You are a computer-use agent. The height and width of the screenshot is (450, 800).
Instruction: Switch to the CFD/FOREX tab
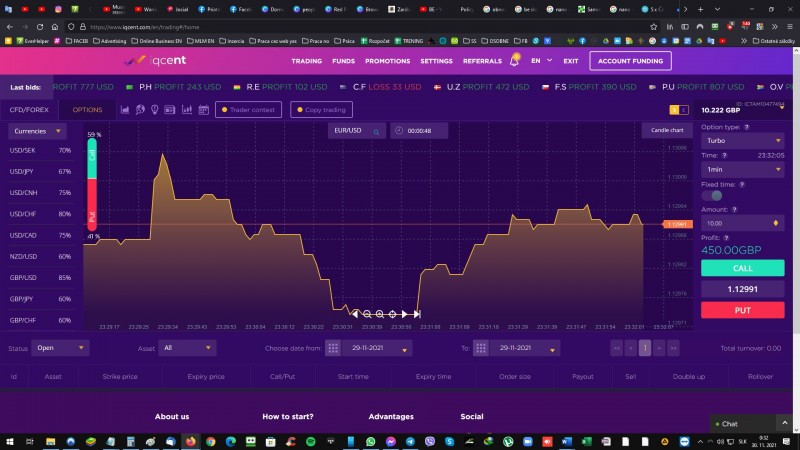point(29,110)
